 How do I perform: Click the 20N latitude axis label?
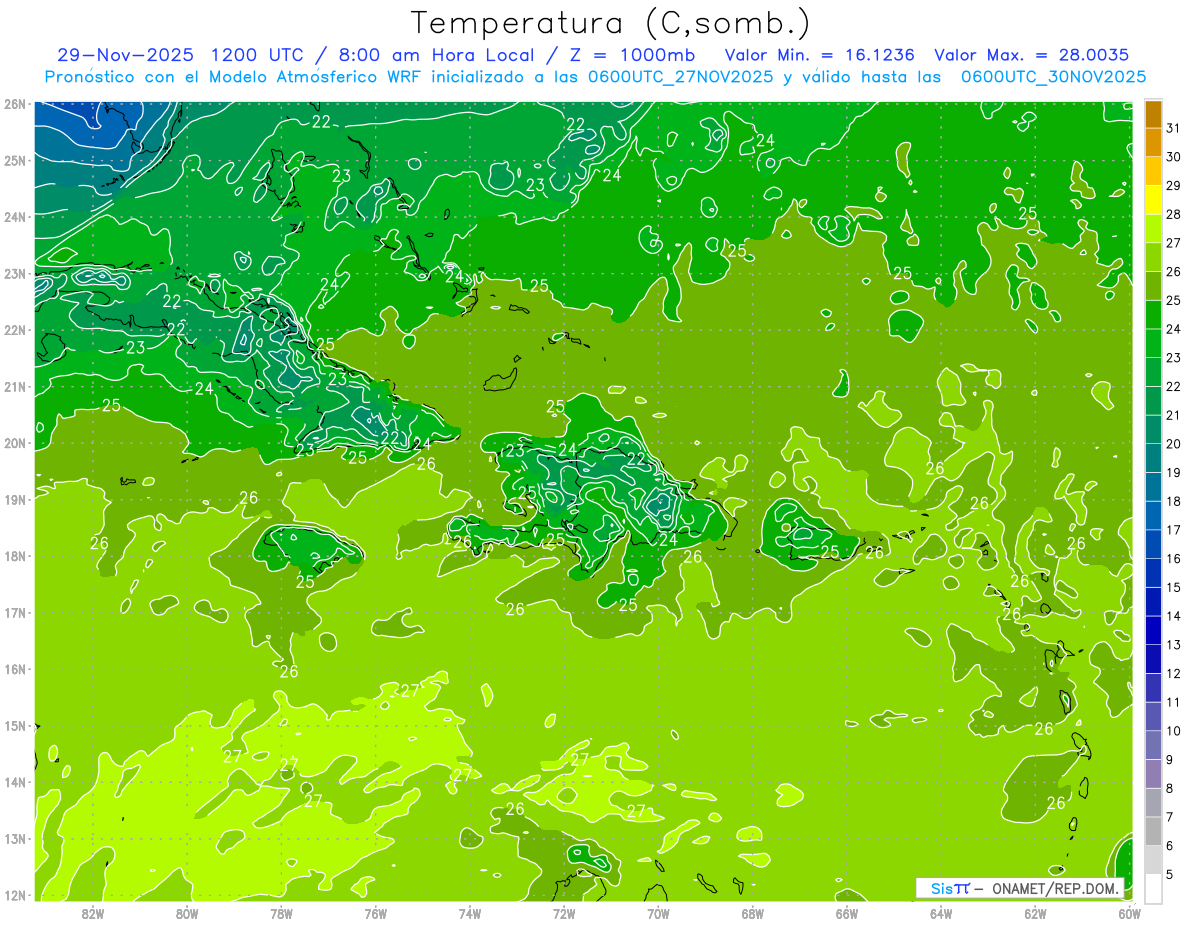point(14,442)
